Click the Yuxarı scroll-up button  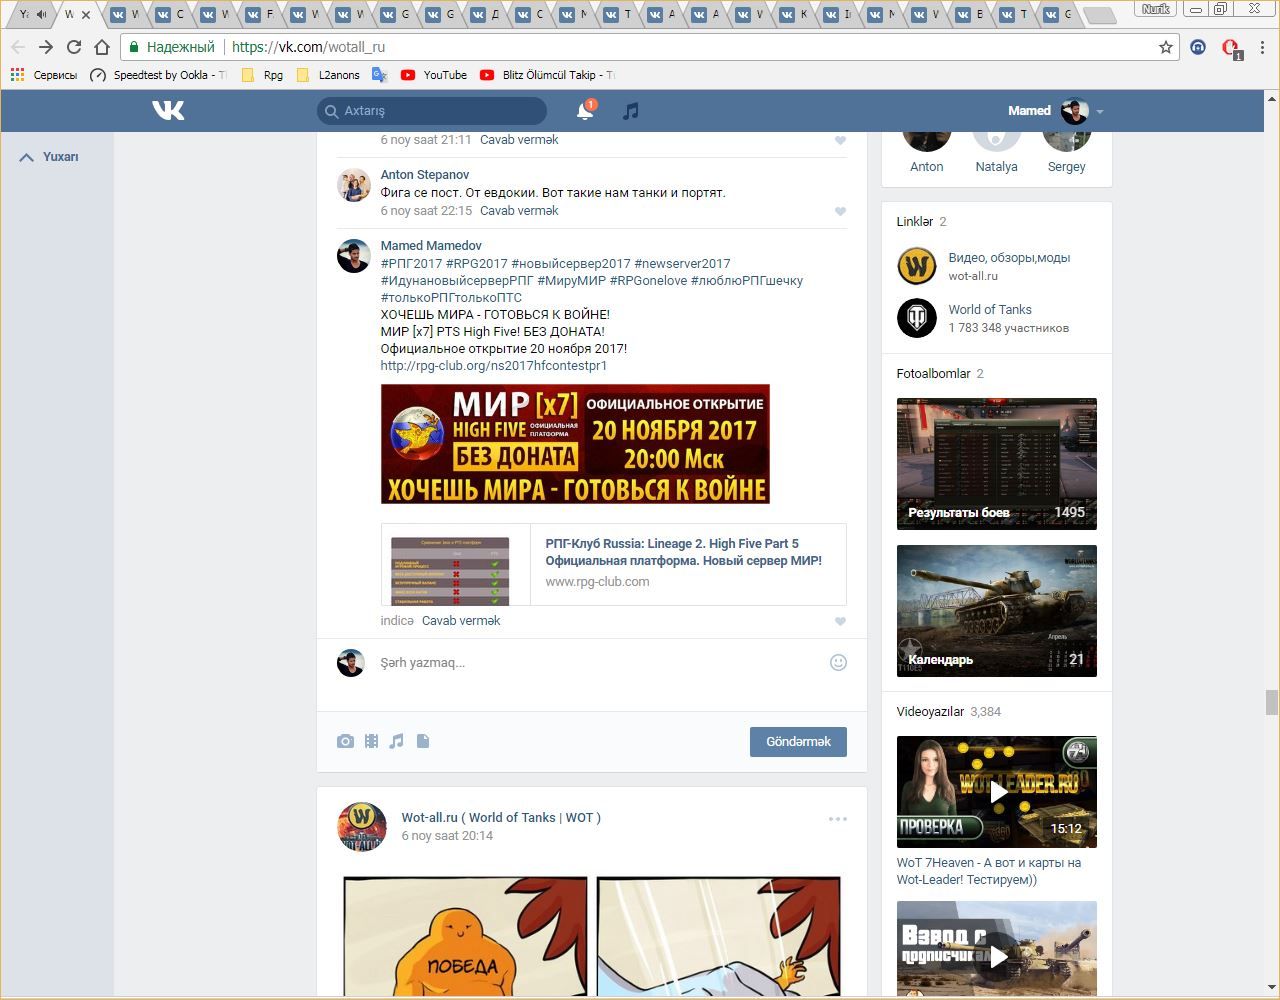tap(49, 157)
